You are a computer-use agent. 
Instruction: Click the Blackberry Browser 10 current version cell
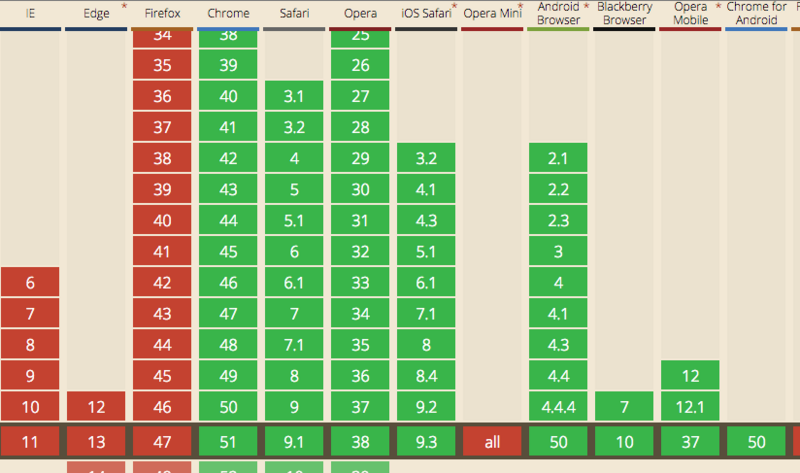click(x=624, y=441)
